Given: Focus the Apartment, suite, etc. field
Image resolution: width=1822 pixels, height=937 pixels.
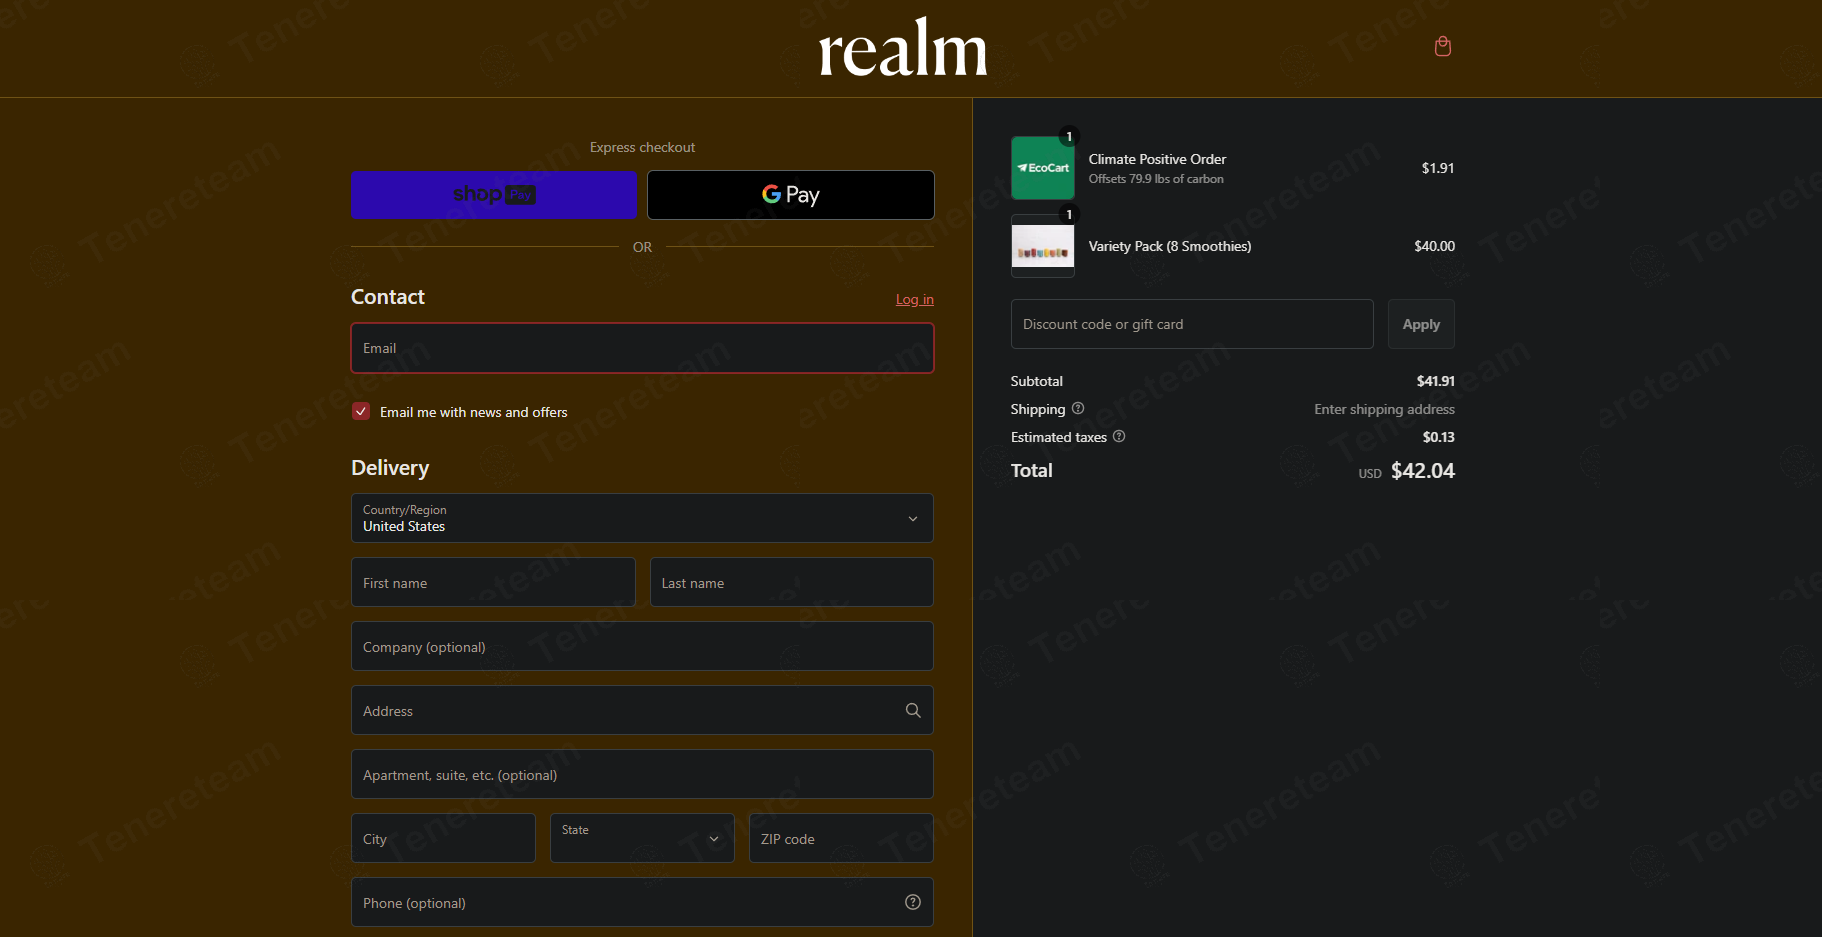Looking at the screenshot, I should click(642, 774).
